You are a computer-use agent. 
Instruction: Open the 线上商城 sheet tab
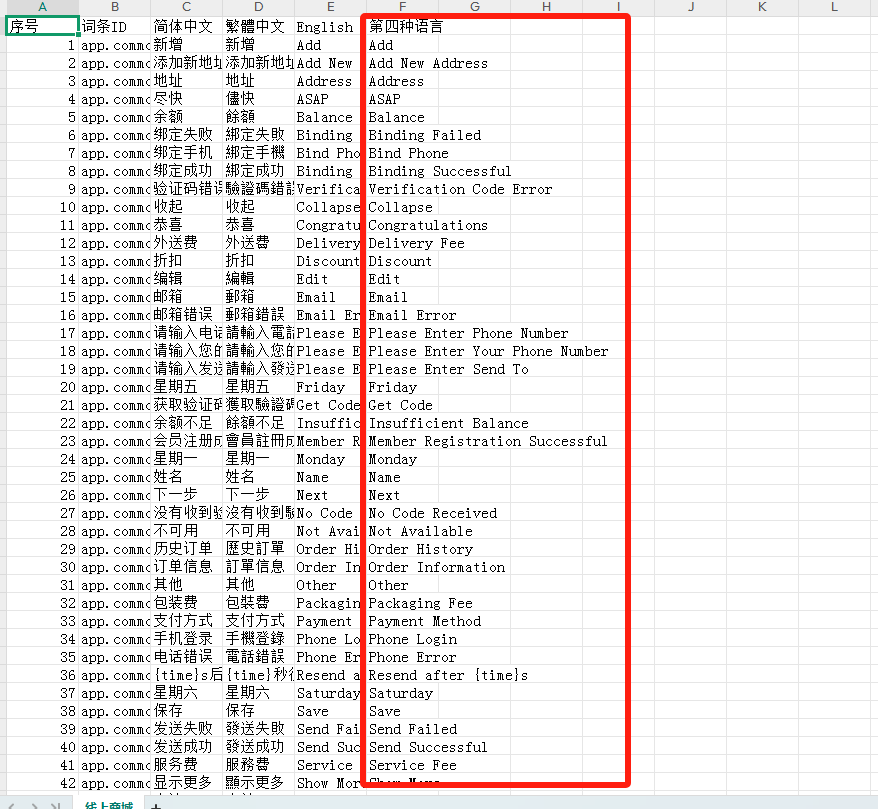pyautogui.click(x=109, y=805)
